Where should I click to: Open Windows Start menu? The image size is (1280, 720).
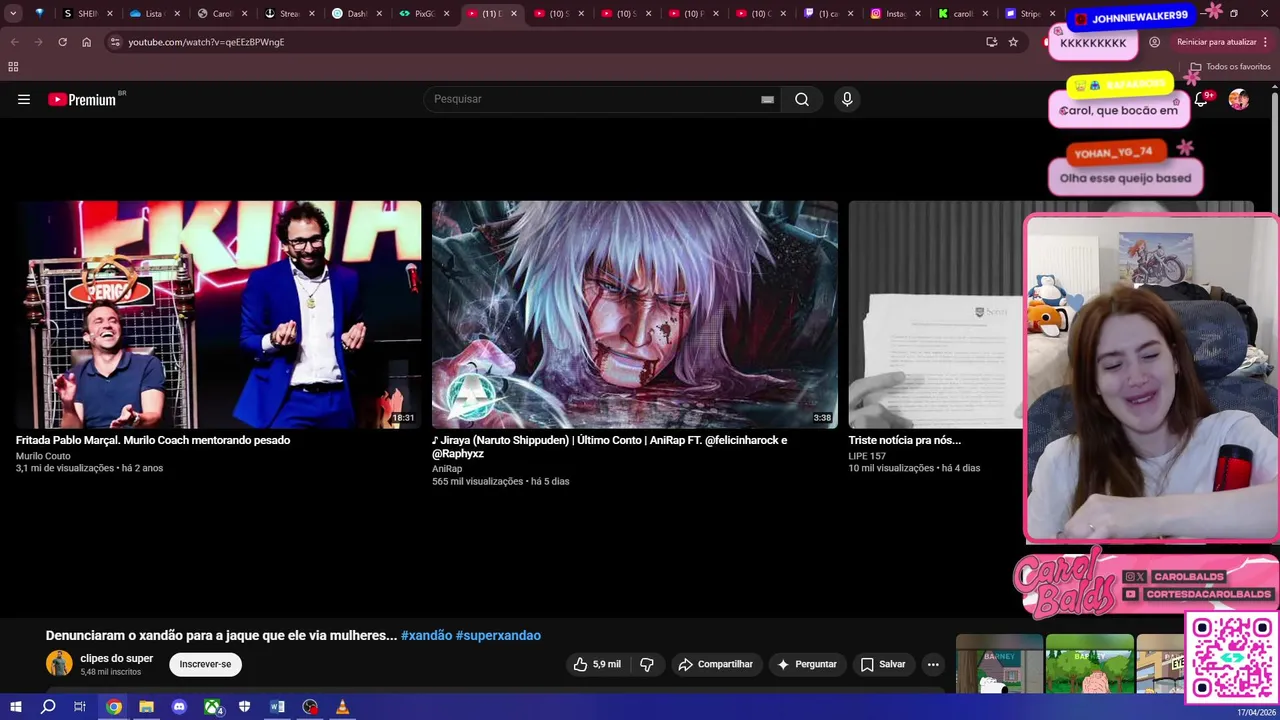pos(15,707)
